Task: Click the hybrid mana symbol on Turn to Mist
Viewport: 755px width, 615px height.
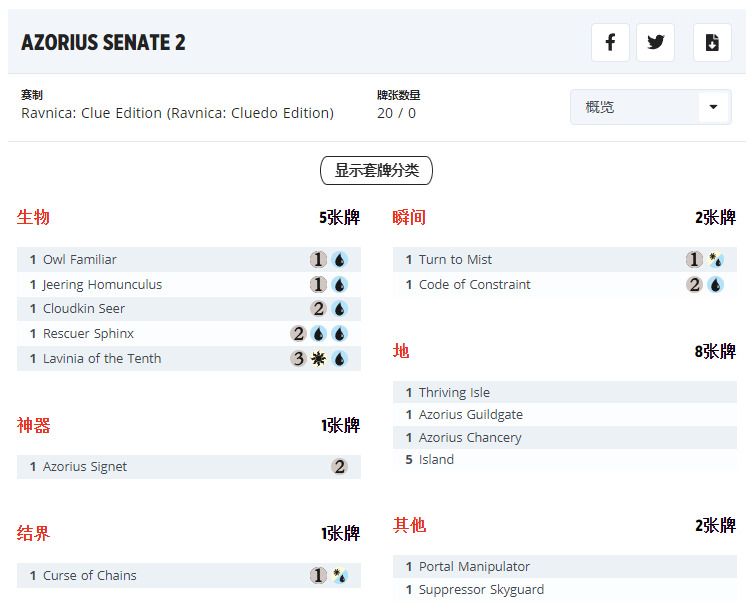Action: click(716, 260)
